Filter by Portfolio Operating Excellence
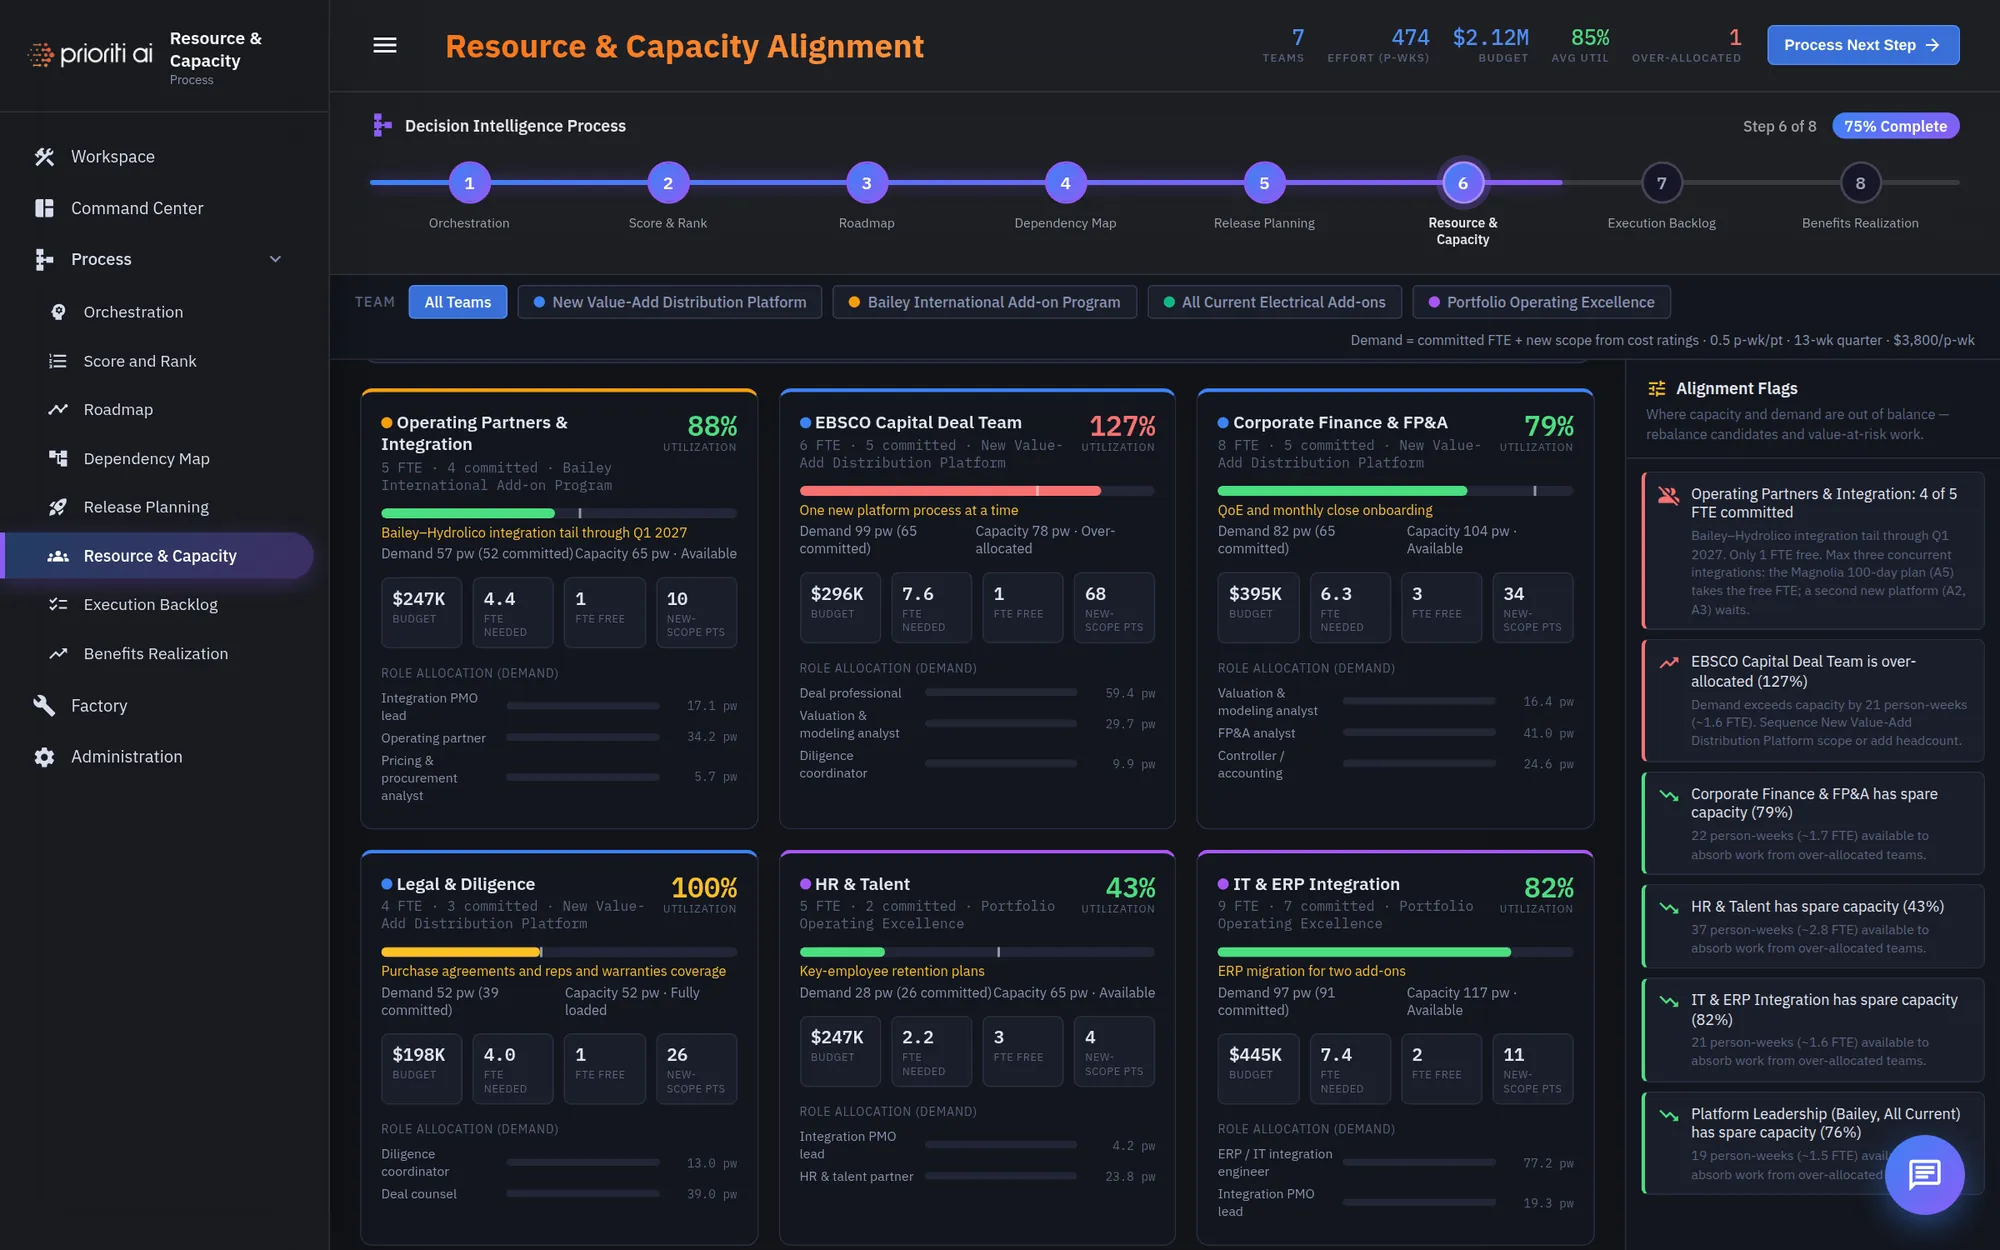 click(1541, 302)
